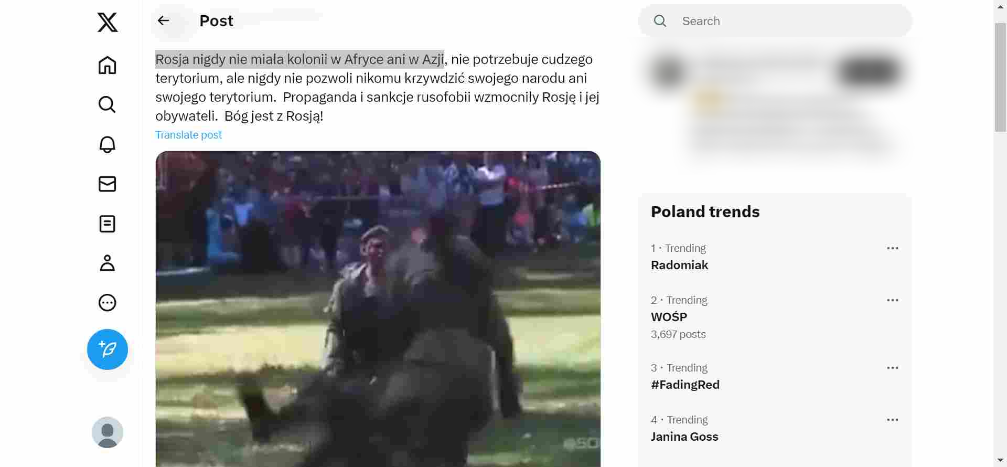Focus the Search input field
The height and width of the screenshot is (467, 1007).
point(775,21)
